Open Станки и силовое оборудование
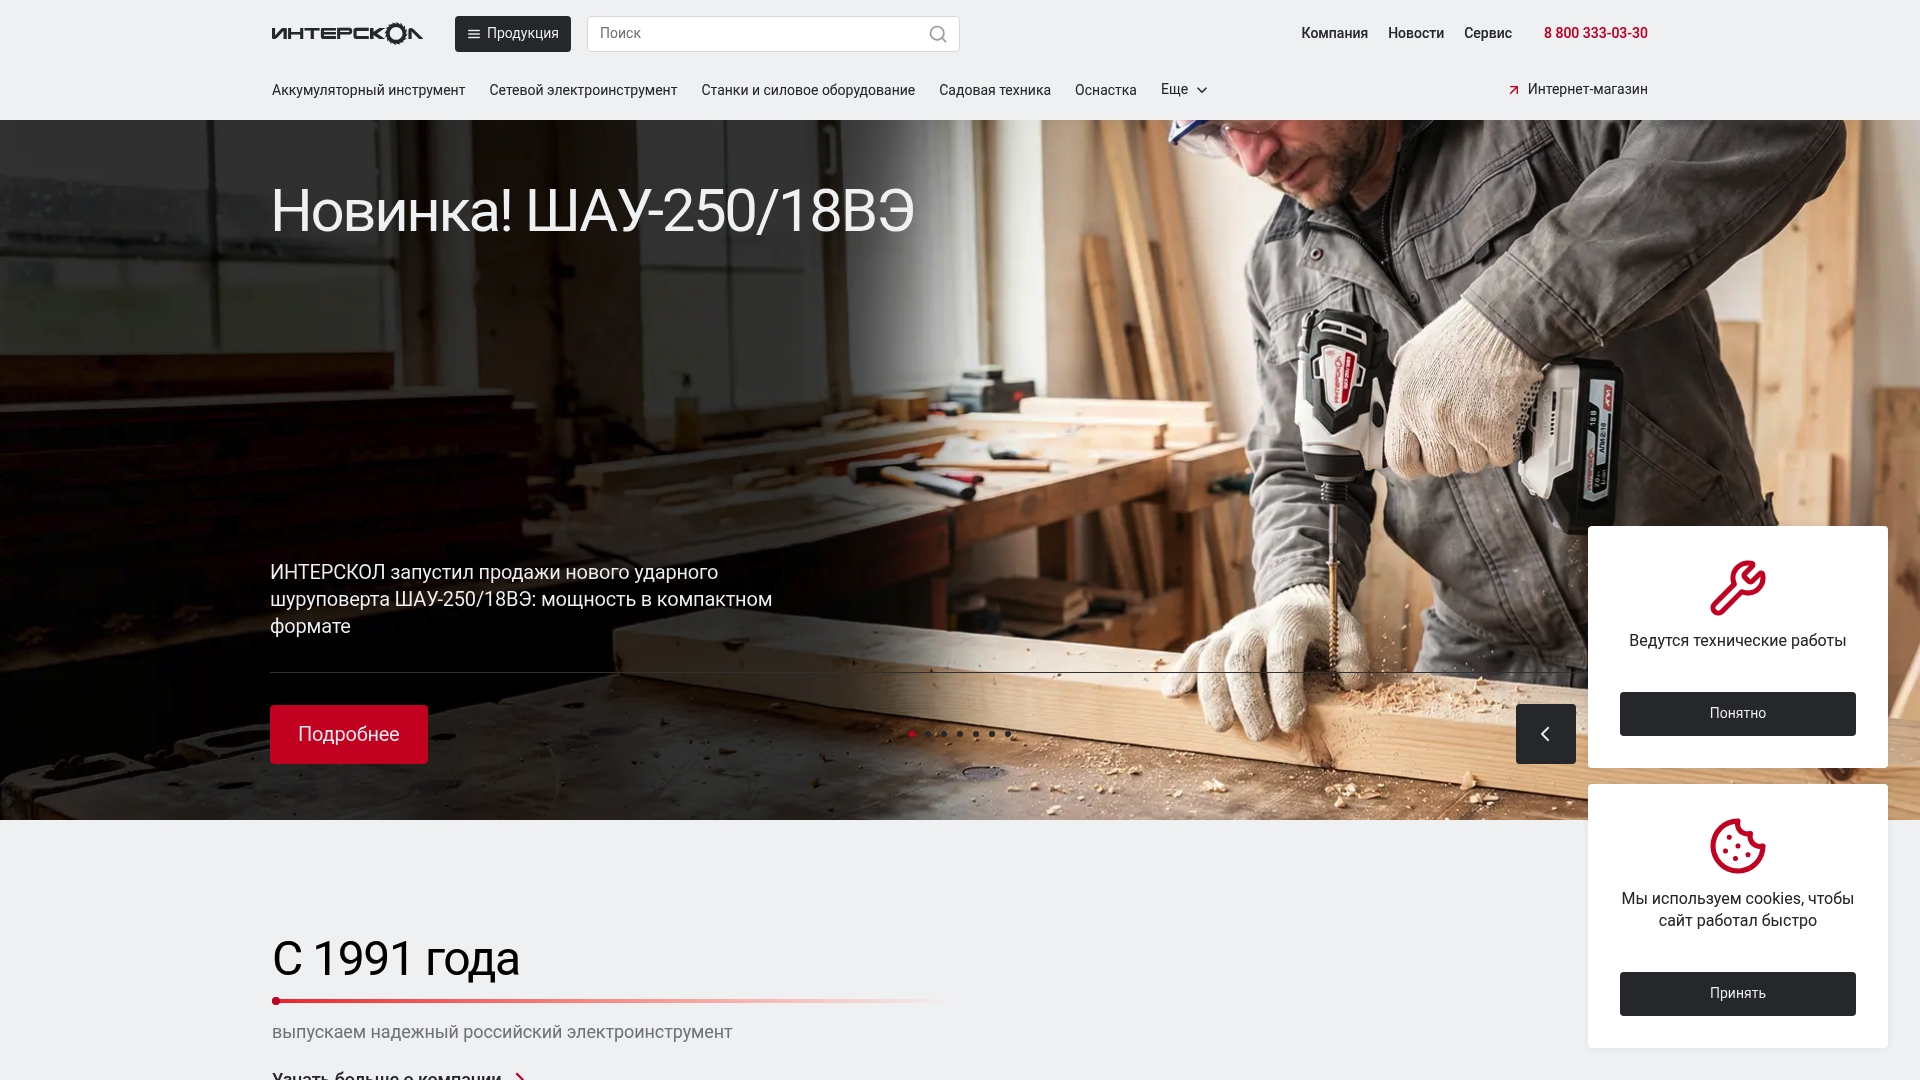This screenshot has width=1920, height=1080. (808, 90)
